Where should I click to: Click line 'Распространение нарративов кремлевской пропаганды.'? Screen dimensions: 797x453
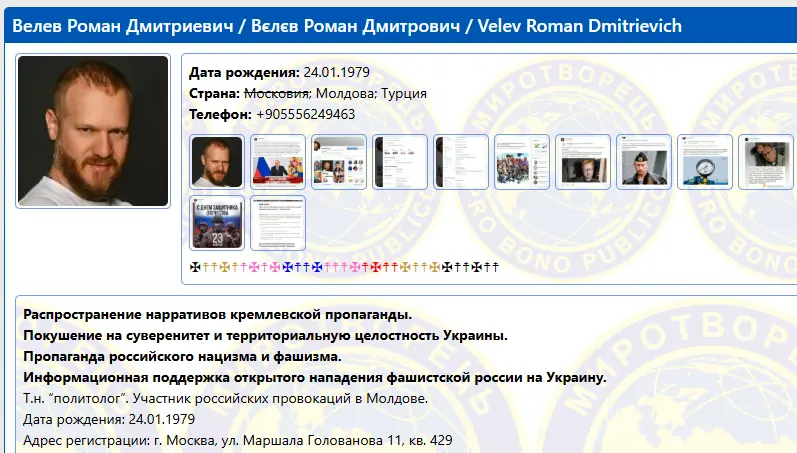pos(218,315)
